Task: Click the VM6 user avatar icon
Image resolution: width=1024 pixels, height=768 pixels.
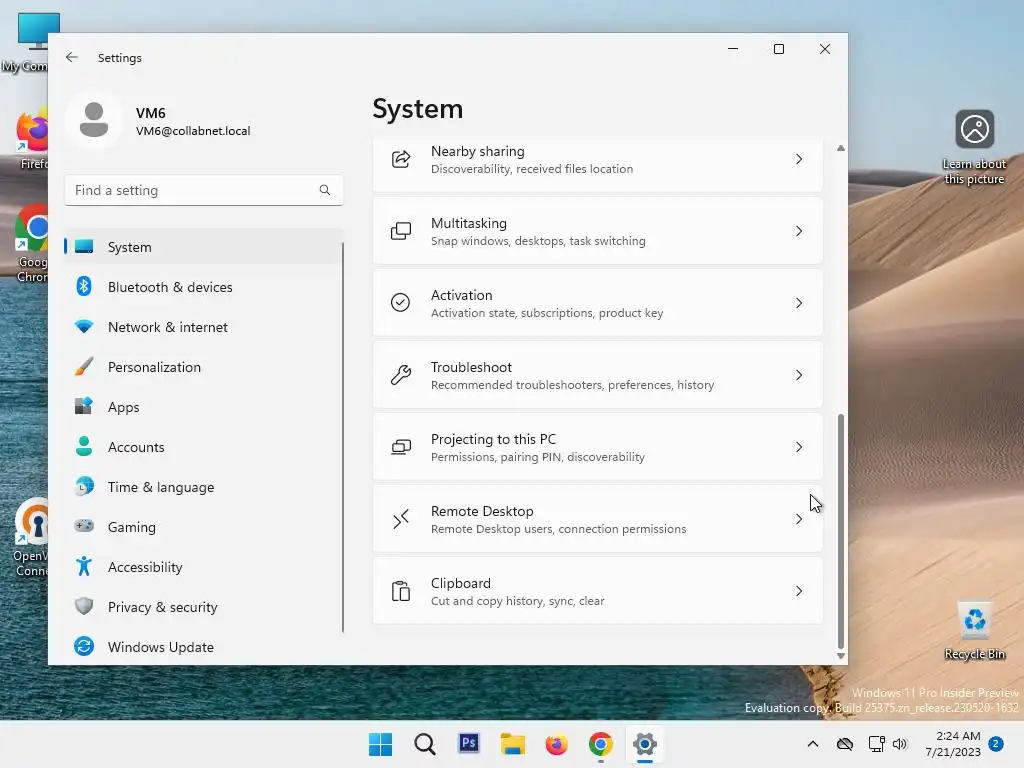Action: pyautogui.click(x=94, y=120)
